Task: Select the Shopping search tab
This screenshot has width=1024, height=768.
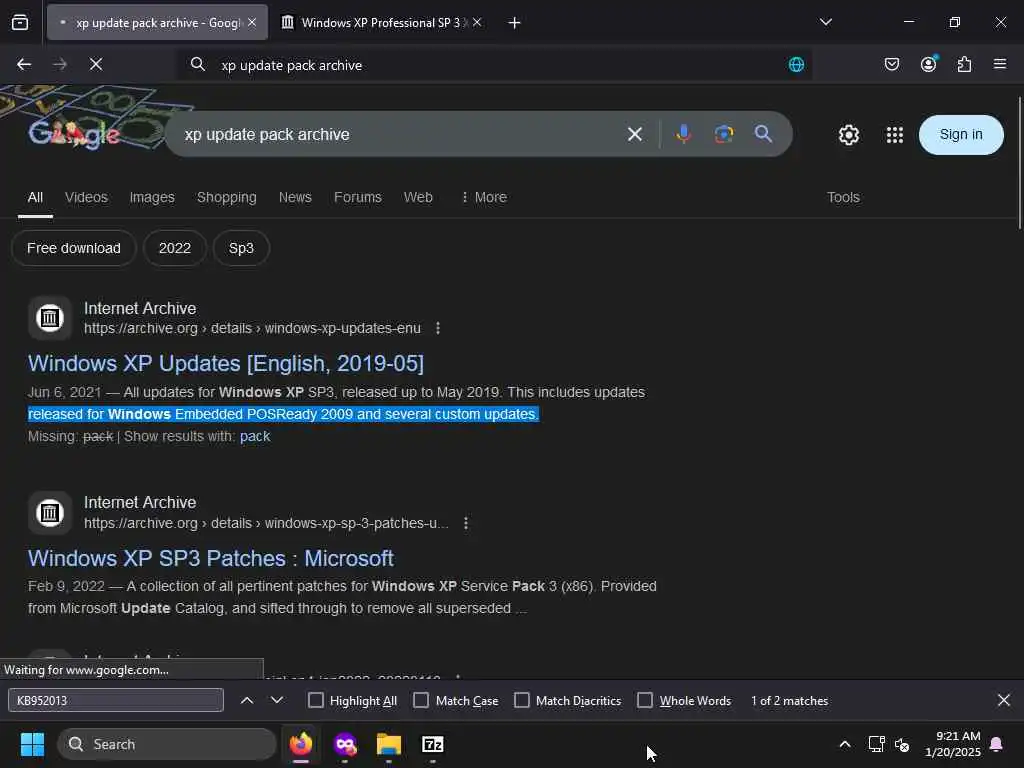Action: pyautogui.click(x=227, y=197)
